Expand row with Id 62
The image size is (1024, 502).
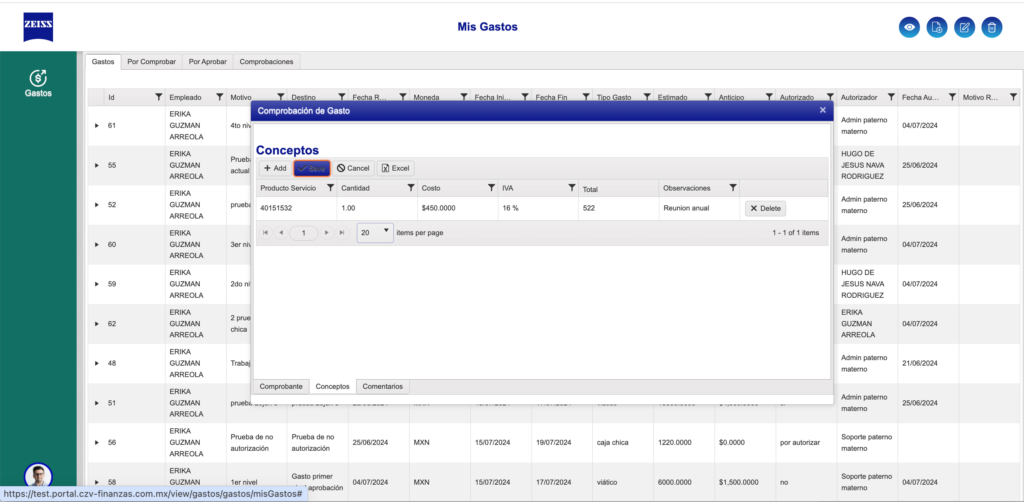point(97,324)
